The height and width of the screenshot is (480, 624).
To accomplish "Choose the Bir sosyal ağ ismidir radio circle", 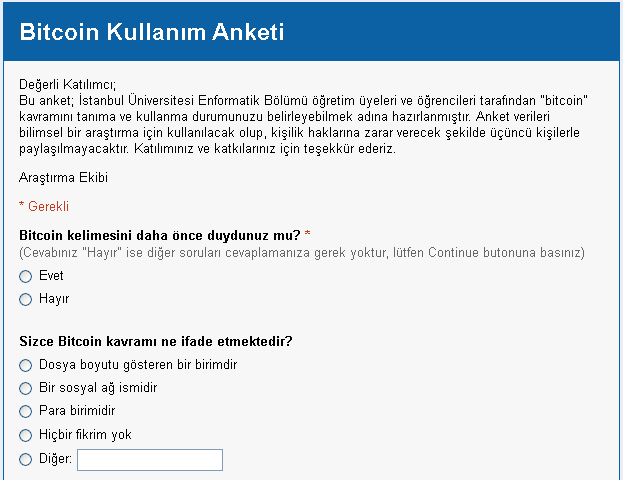I will 26,388.
